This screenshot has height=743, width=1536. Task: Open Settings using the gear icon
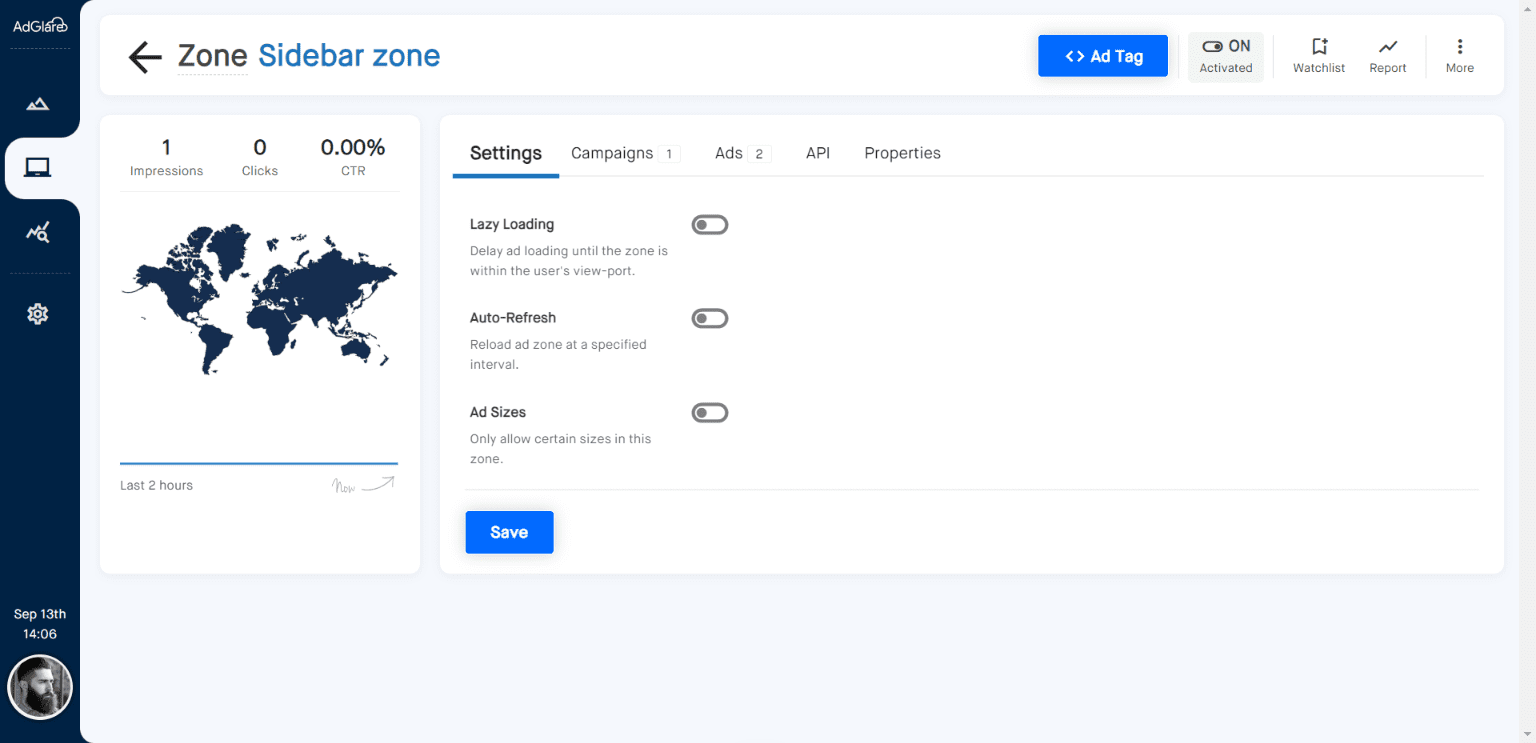(38, 313)
